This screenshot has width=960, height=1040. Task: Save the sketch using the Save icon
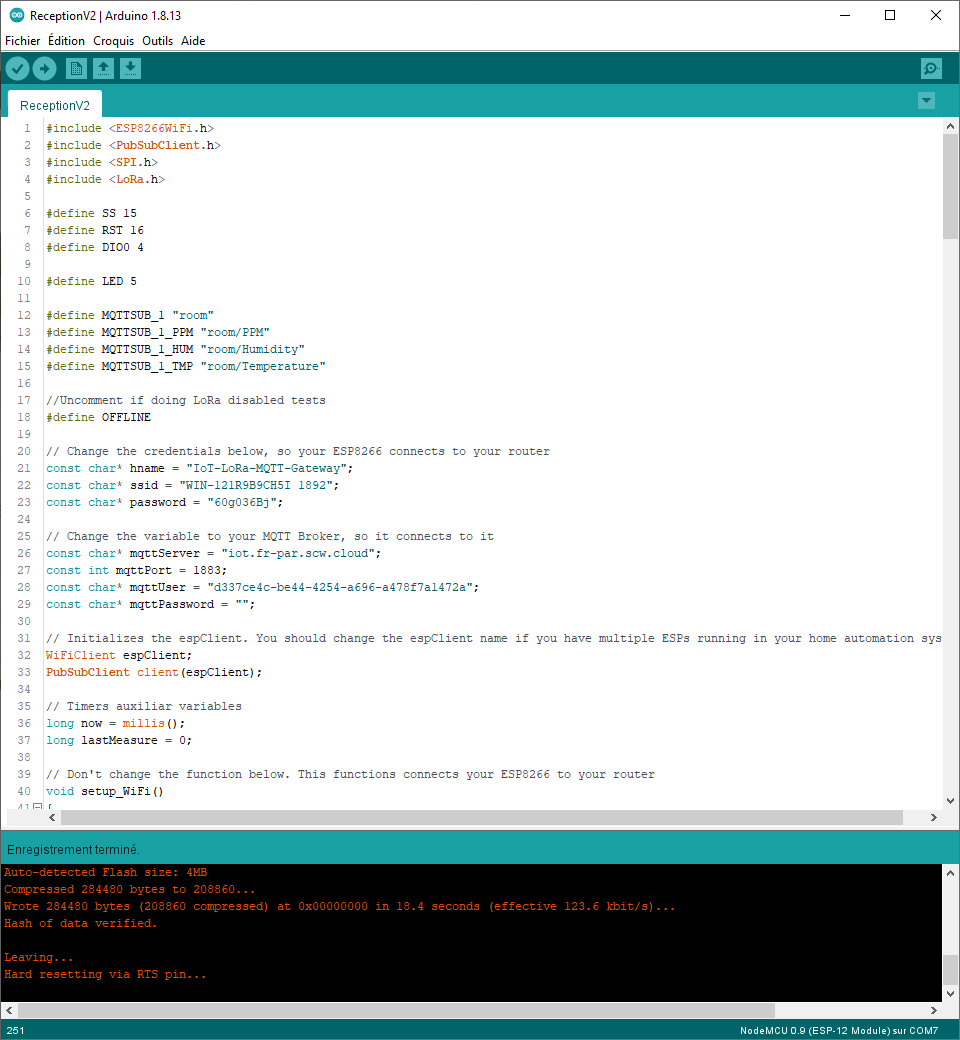[131, 68]
